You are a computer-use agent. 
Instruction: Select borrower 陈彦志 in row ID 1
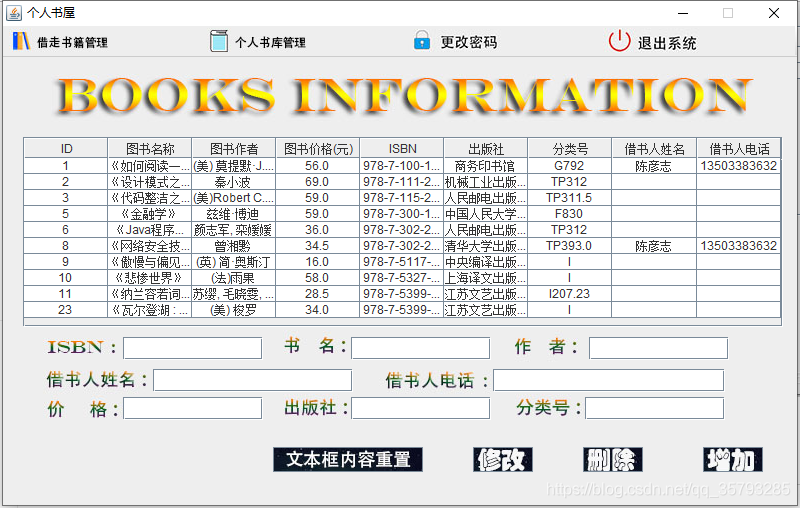(654, 166)
